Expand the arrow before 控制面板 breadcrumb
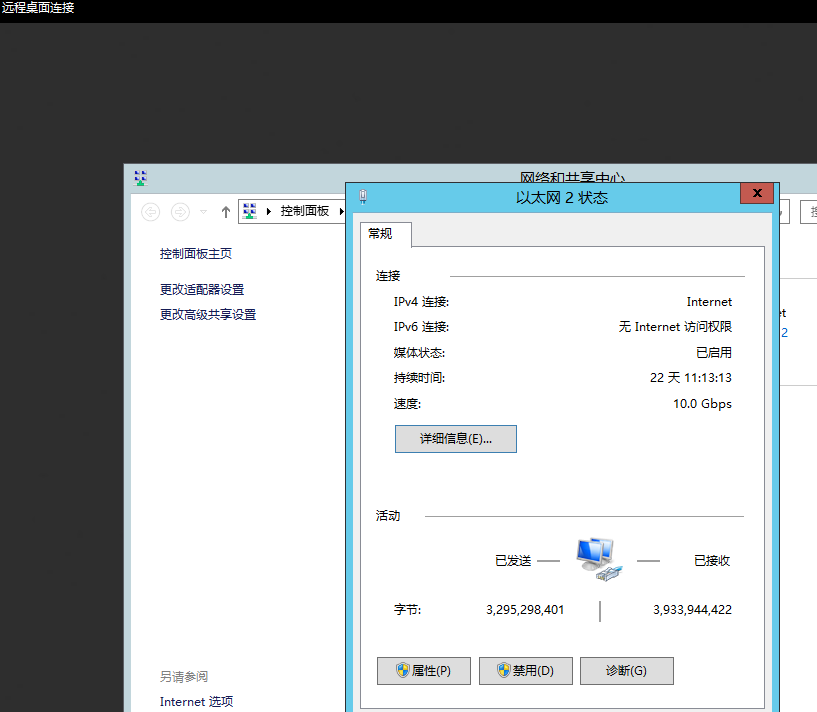Screen dimensions: 817x712 (269, 211)
